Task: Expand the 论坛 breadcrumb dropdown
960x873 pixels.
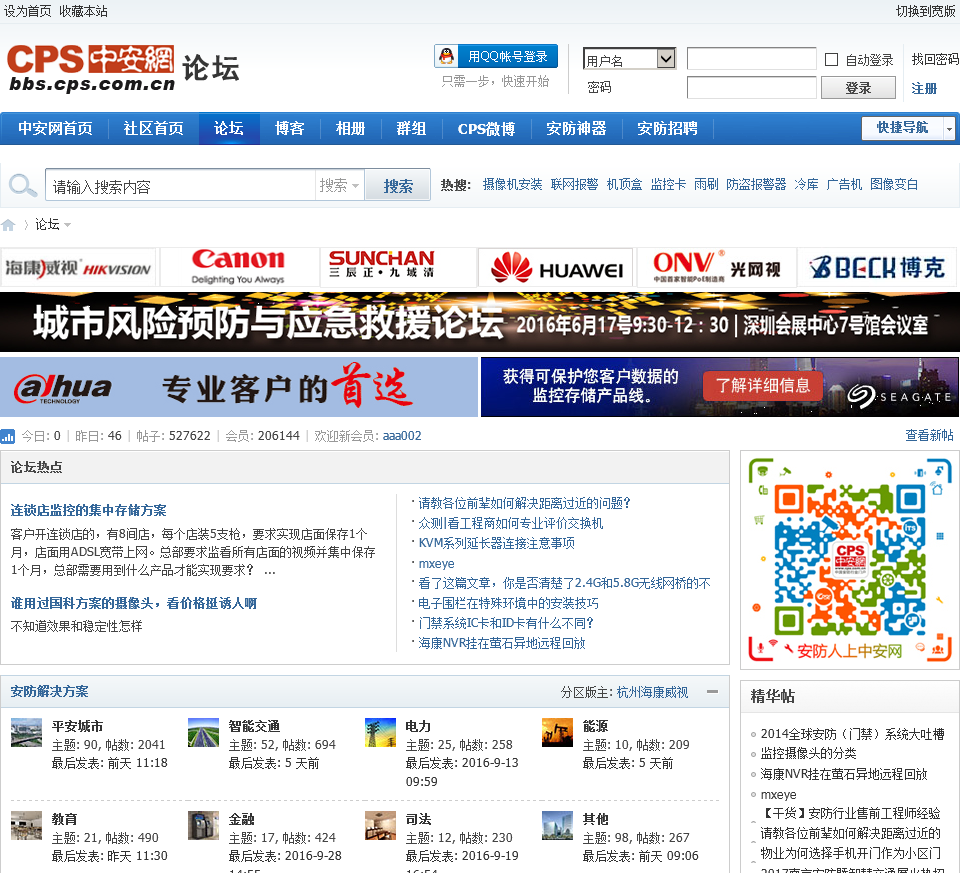Action: [67, 225]
